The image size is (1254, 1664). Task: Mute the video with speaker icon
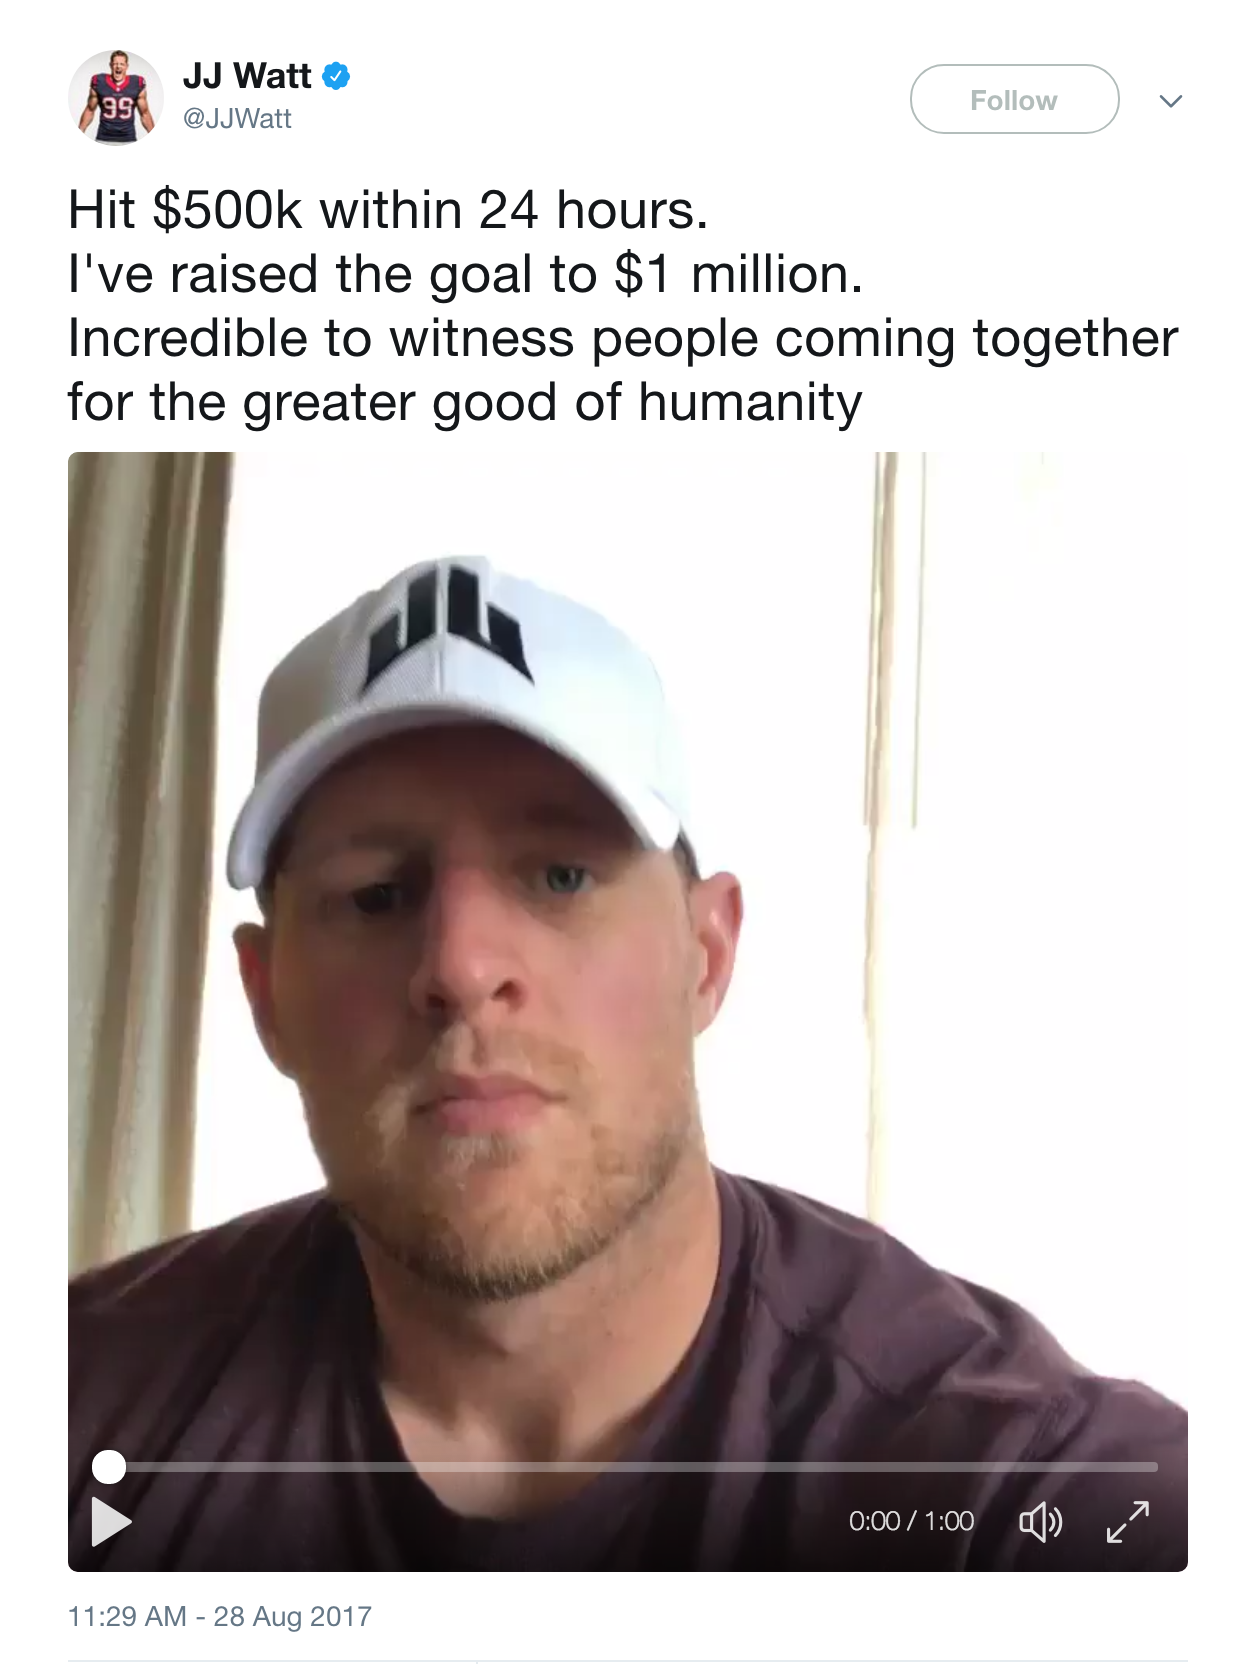point(1040,1522)
